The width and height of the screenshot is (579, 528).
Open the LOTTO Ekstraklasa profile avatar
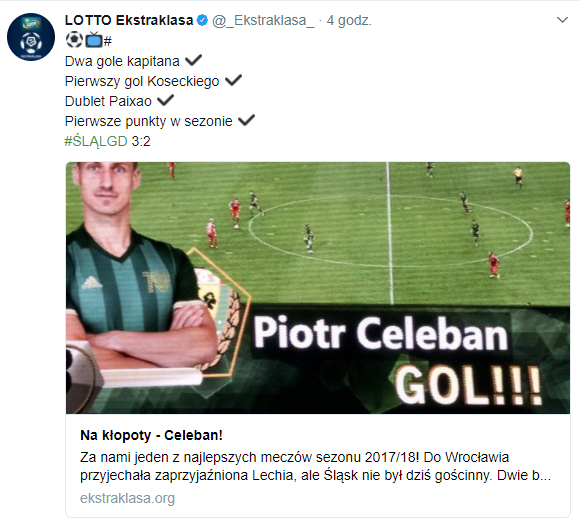click(x=31, y=37)
